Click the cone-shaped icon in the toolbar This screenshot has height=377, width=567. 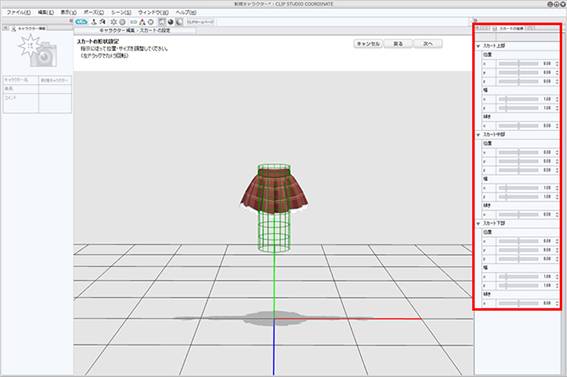point(142,22)
